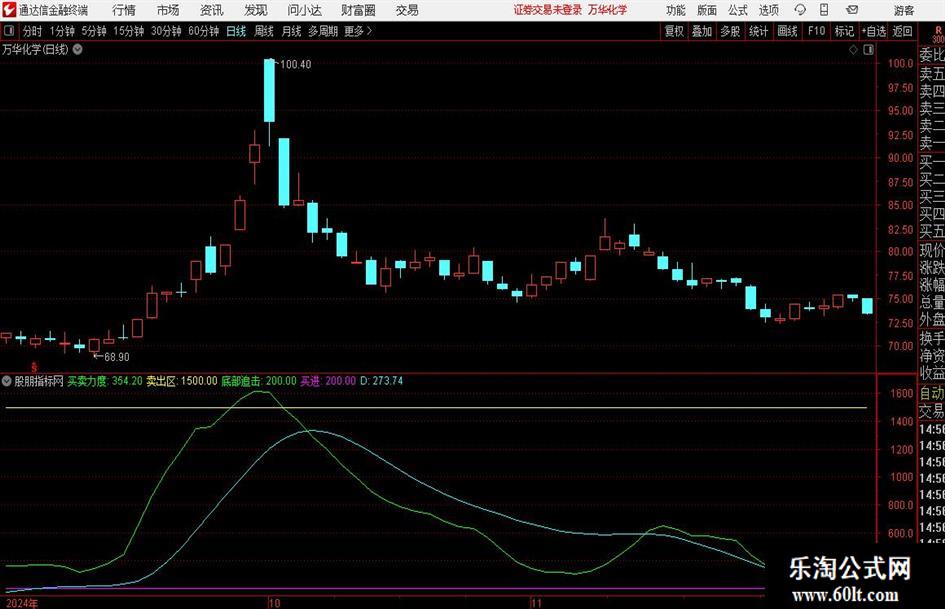Click the 叠加 overlay button
This screenshot has height=609, width=945.
tap(702, 31)
